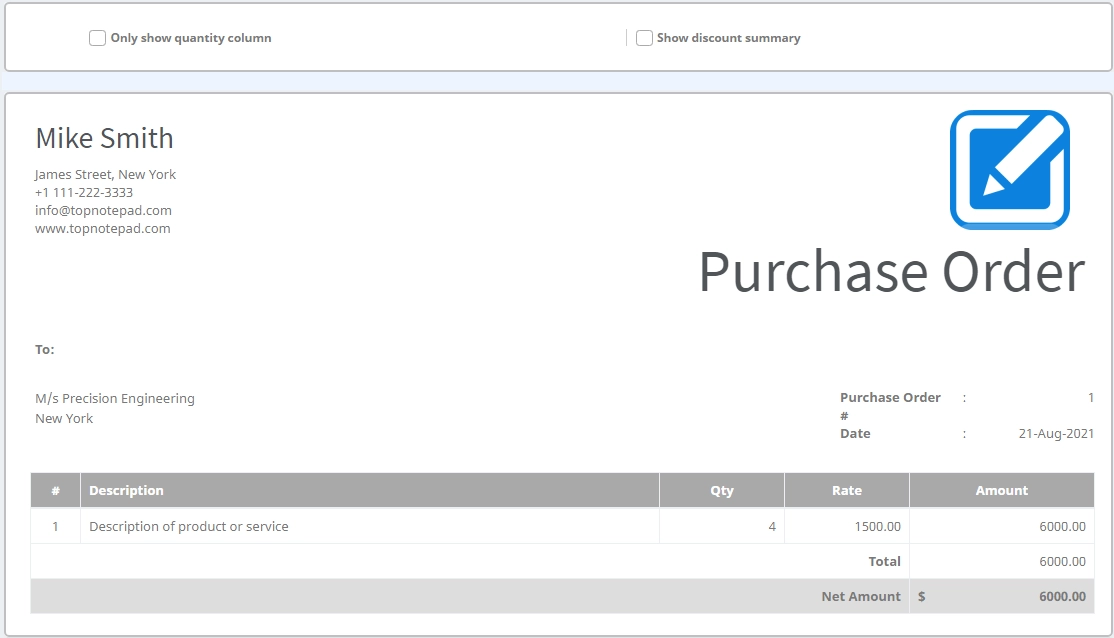Image resolution: width=1114 pixels, height=638 pixels.
Task: Click the bold Net Amount value 6000.00
Action: tap(1062, 597)
